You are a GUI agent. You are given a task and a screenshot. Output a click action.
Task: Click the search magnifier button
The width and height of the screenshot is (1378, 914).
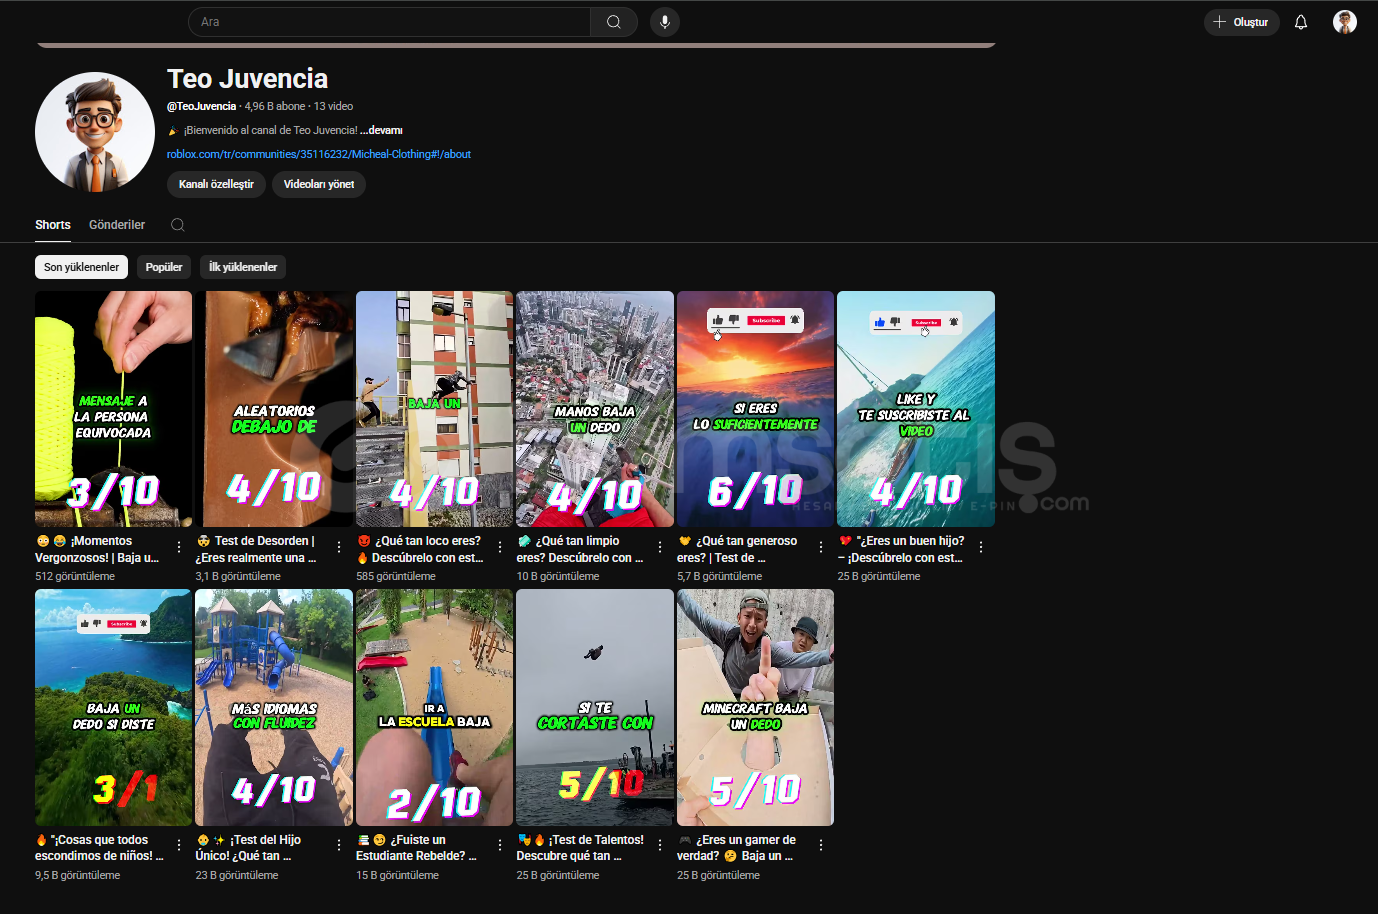[614, 22]
